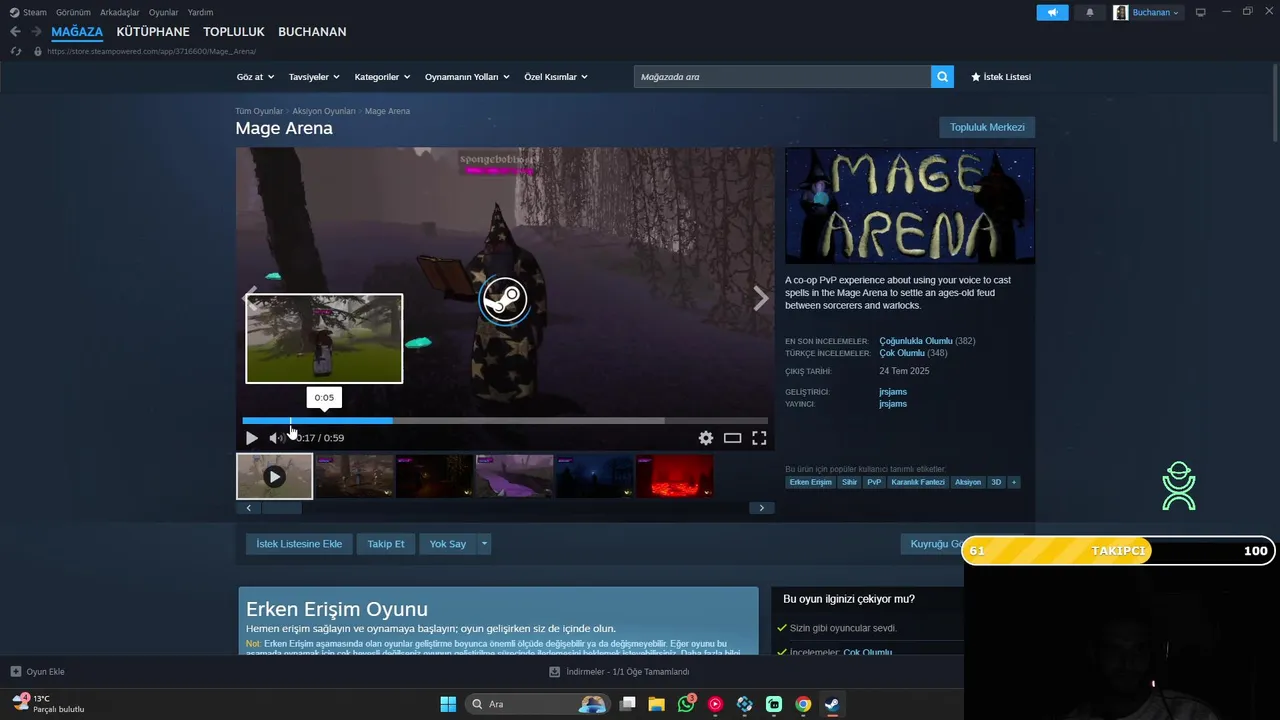The image size is (1280, 720).
Task: Select the Karanlık Fantezi tag
Action: pos(918,482)
